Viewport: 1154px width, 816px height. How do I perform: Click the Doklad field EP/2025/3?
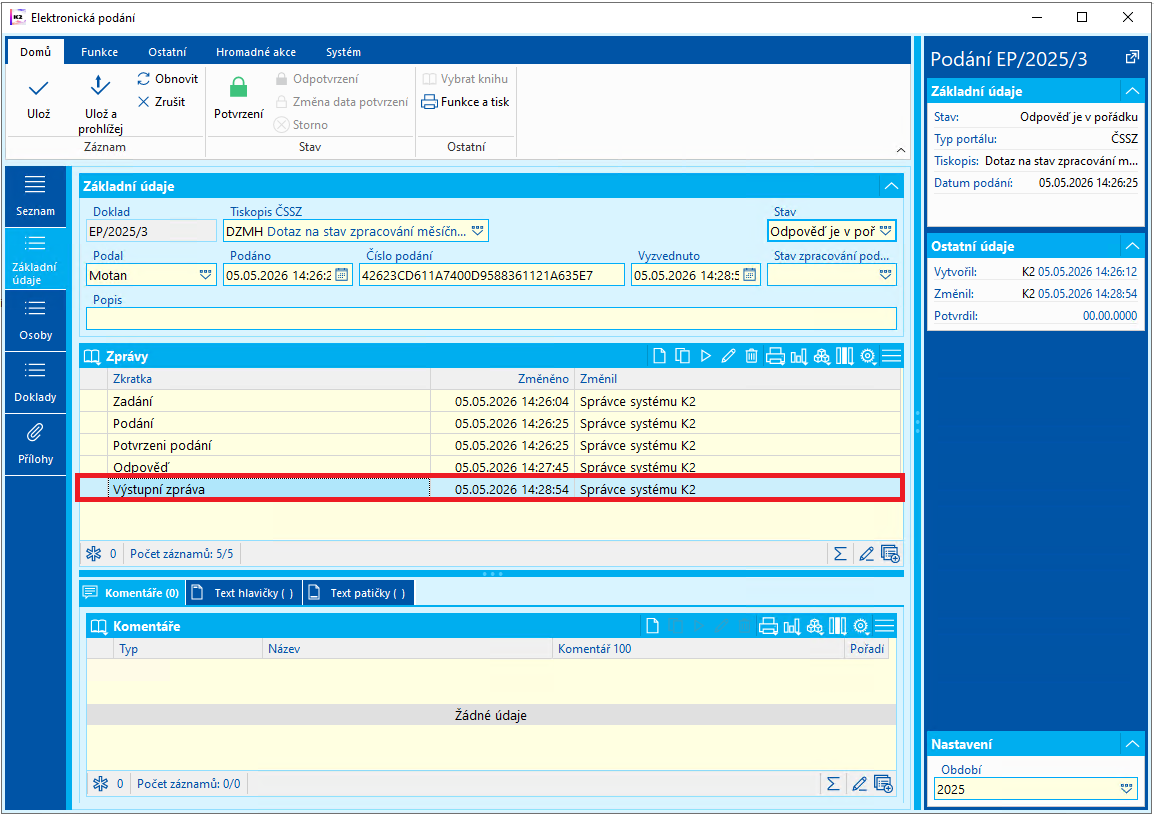click(x=151, y=231)
